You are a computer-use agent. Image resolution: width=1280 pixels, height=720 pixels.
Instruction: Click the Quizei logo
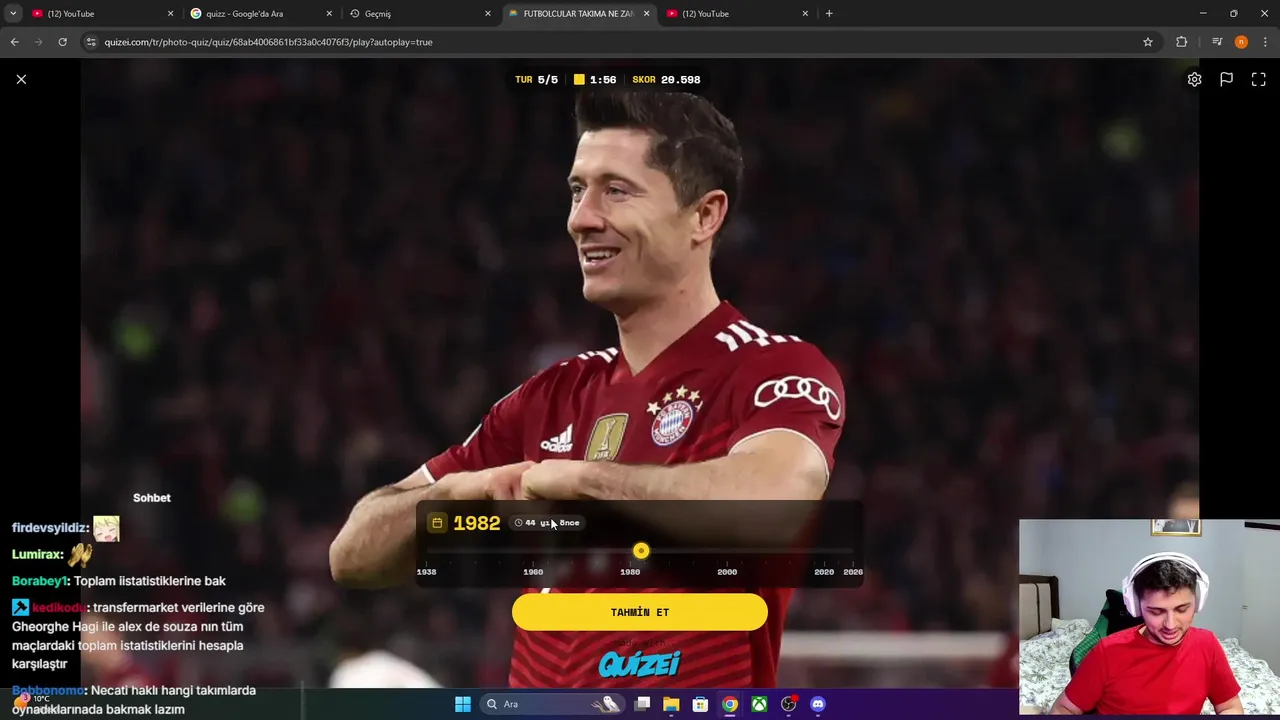pos(640,664)
